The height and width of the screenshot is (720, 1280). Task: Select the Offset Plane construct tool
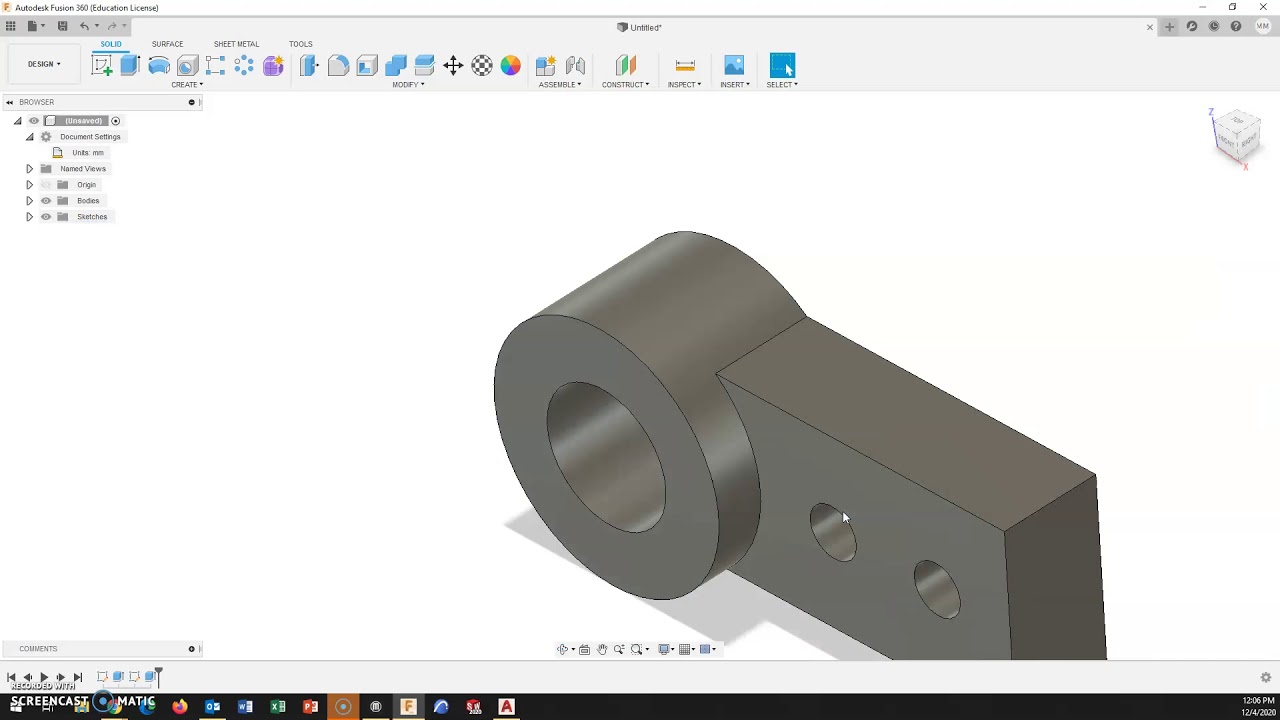[625, 66]
